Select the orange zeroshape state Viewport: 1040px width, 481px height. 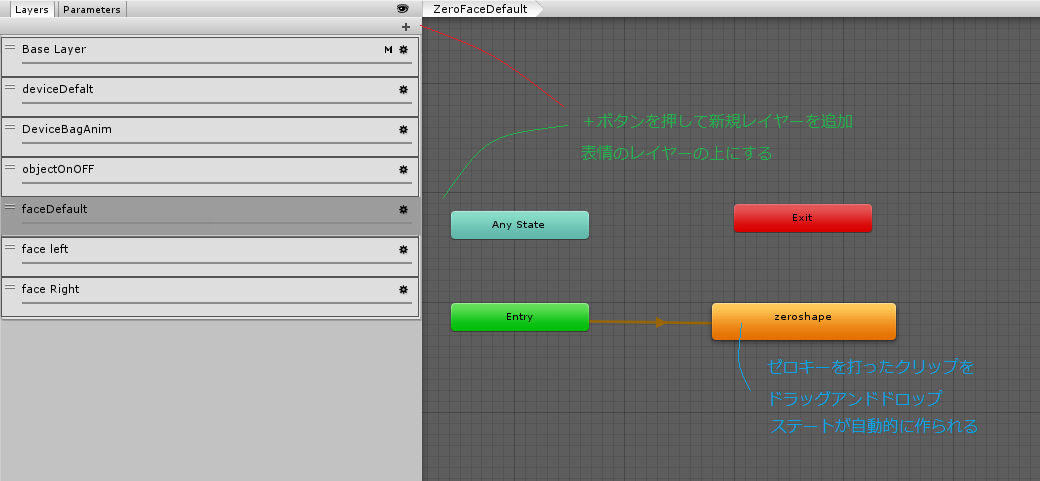pyautogui.click(x=804, y=321)
